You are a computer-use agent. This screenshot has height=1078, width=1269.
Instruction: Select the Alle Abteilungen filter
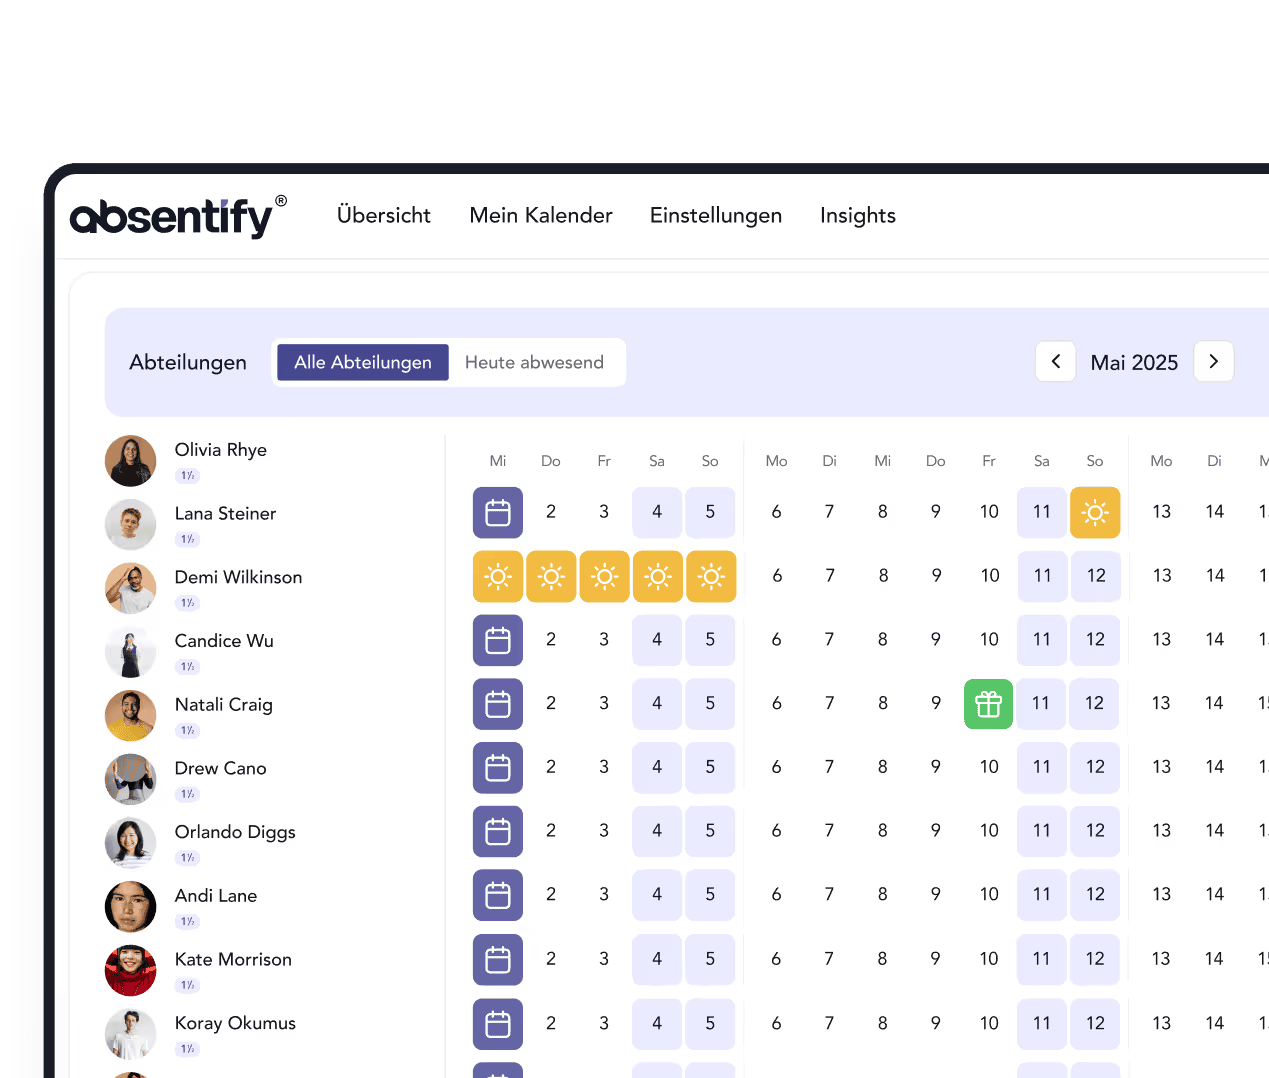363,362
